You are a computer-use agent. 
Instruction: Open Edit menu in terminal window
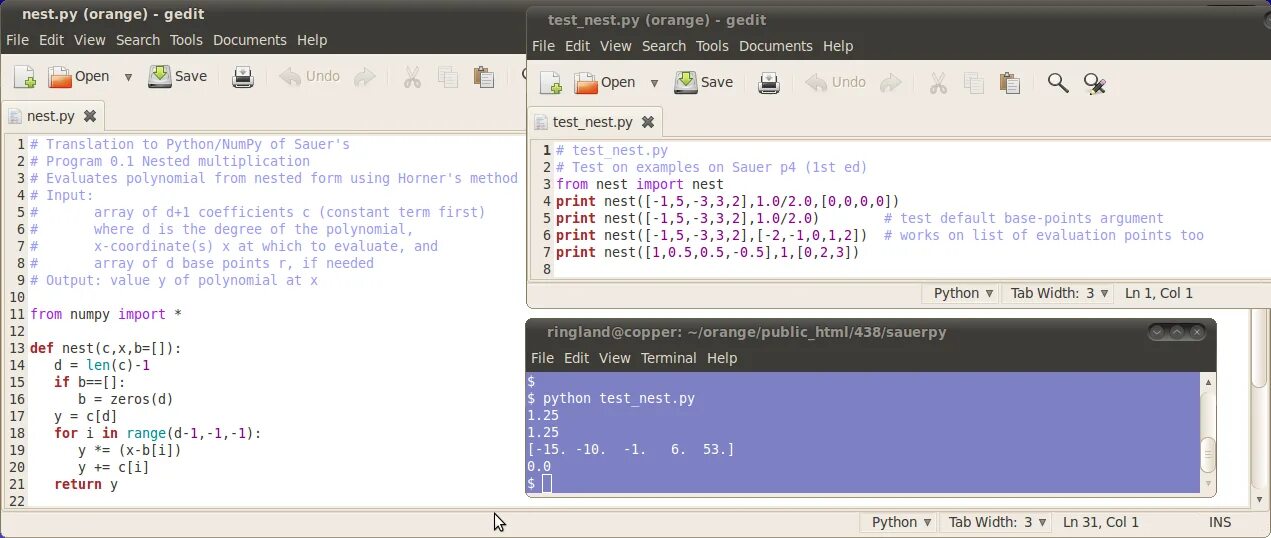click(577, 358)
